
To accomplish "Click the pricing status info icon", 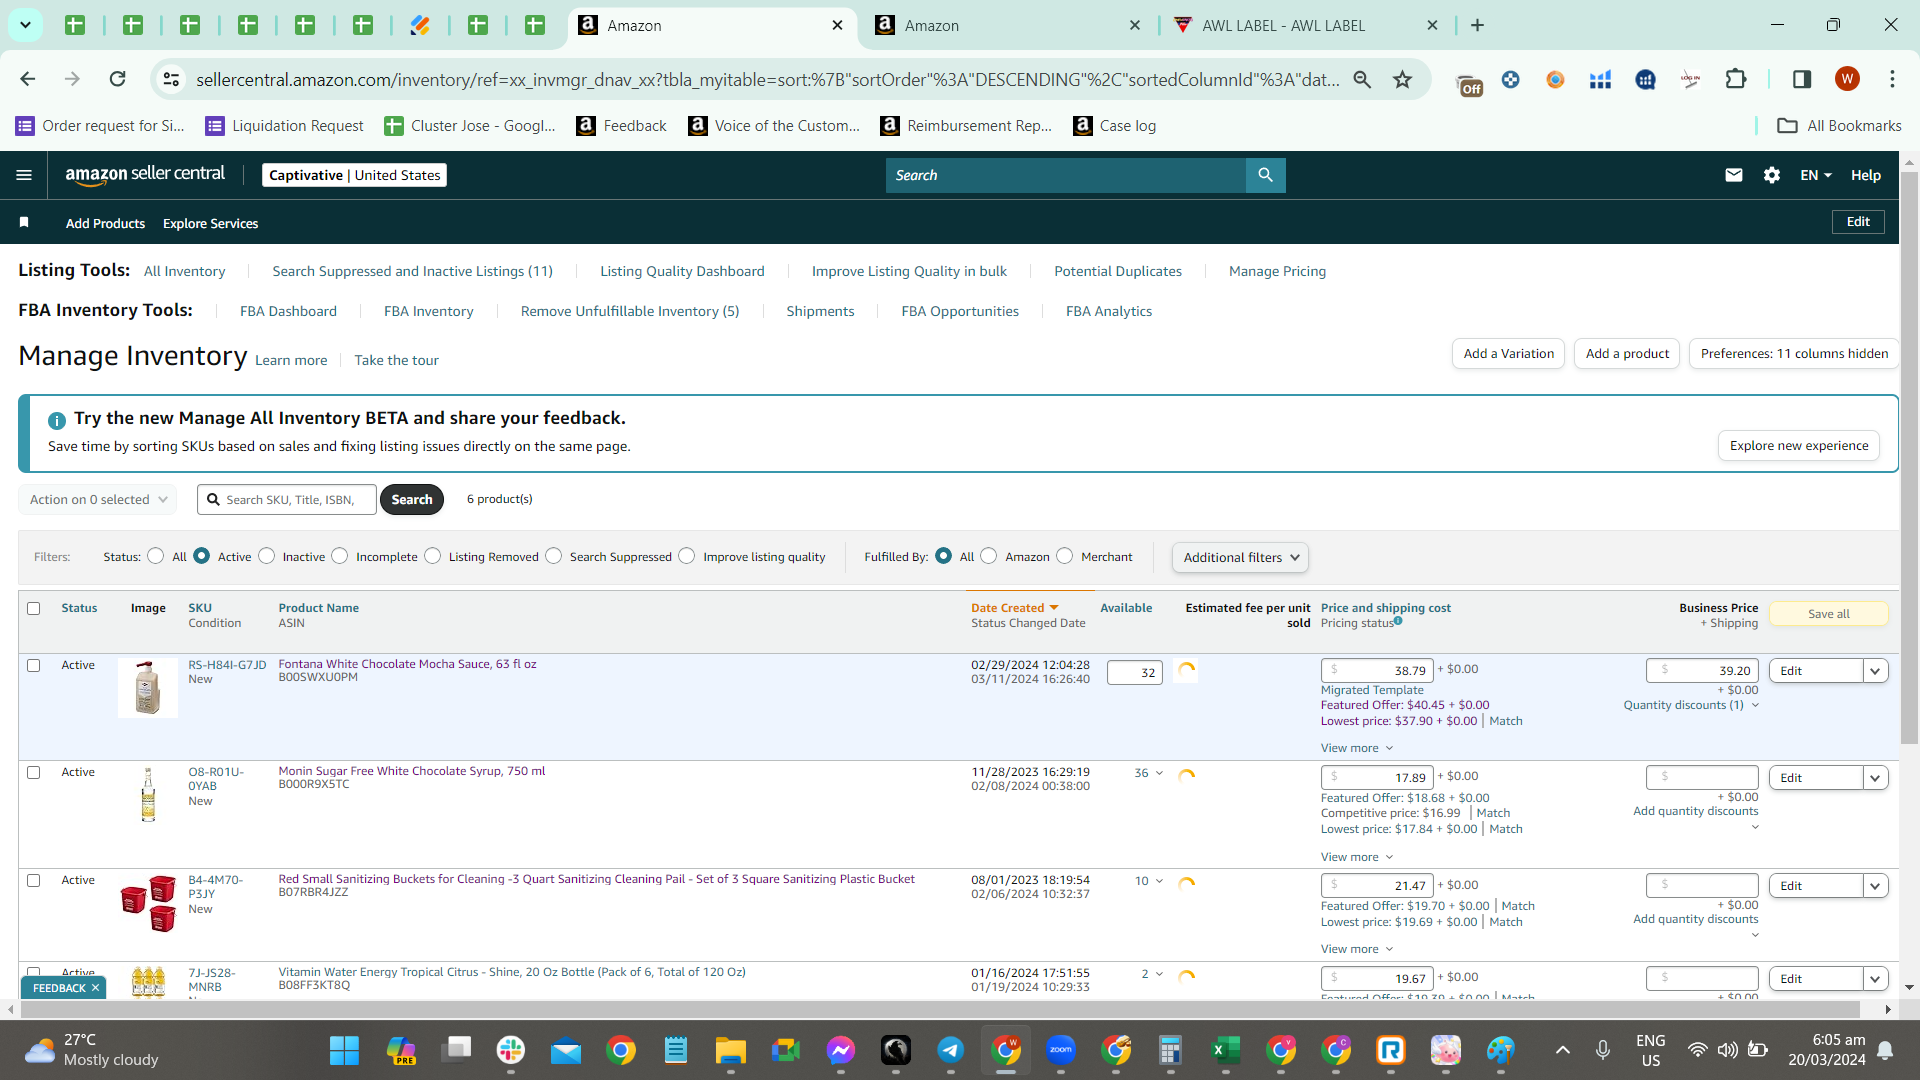I will [1398, 621].
